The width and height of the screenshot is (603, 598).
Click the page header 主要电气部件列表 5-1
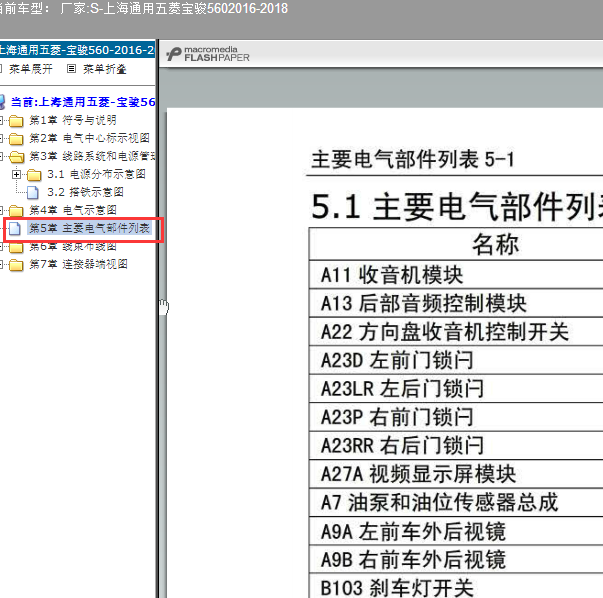click(413, 159)
